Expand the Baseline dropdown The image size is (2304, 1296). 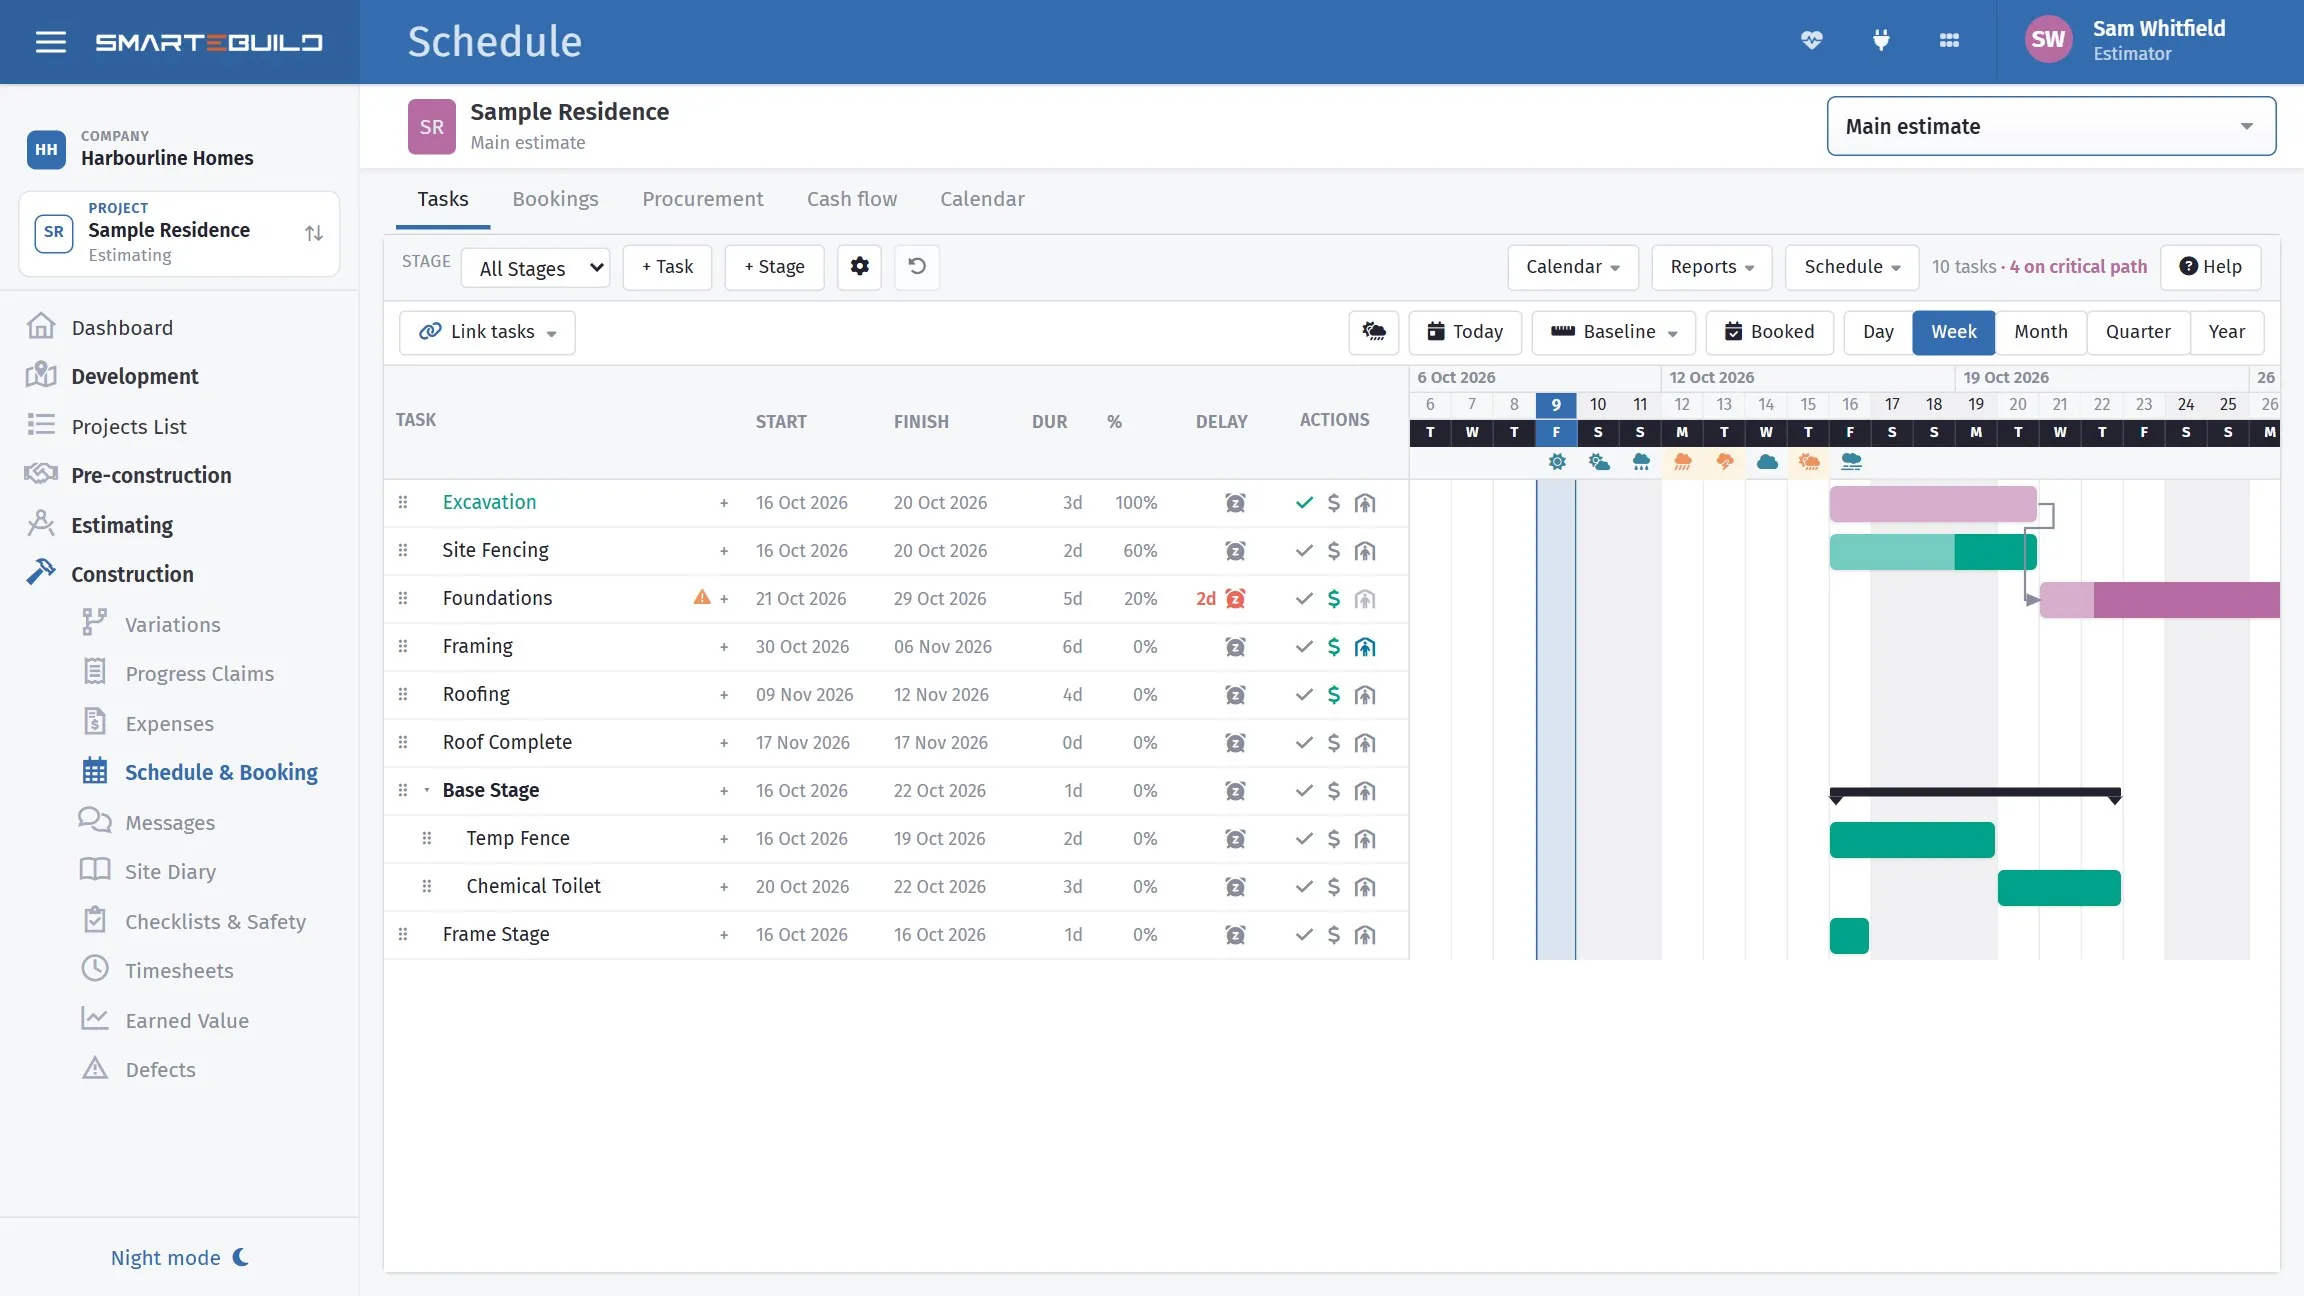point(1613,332)
